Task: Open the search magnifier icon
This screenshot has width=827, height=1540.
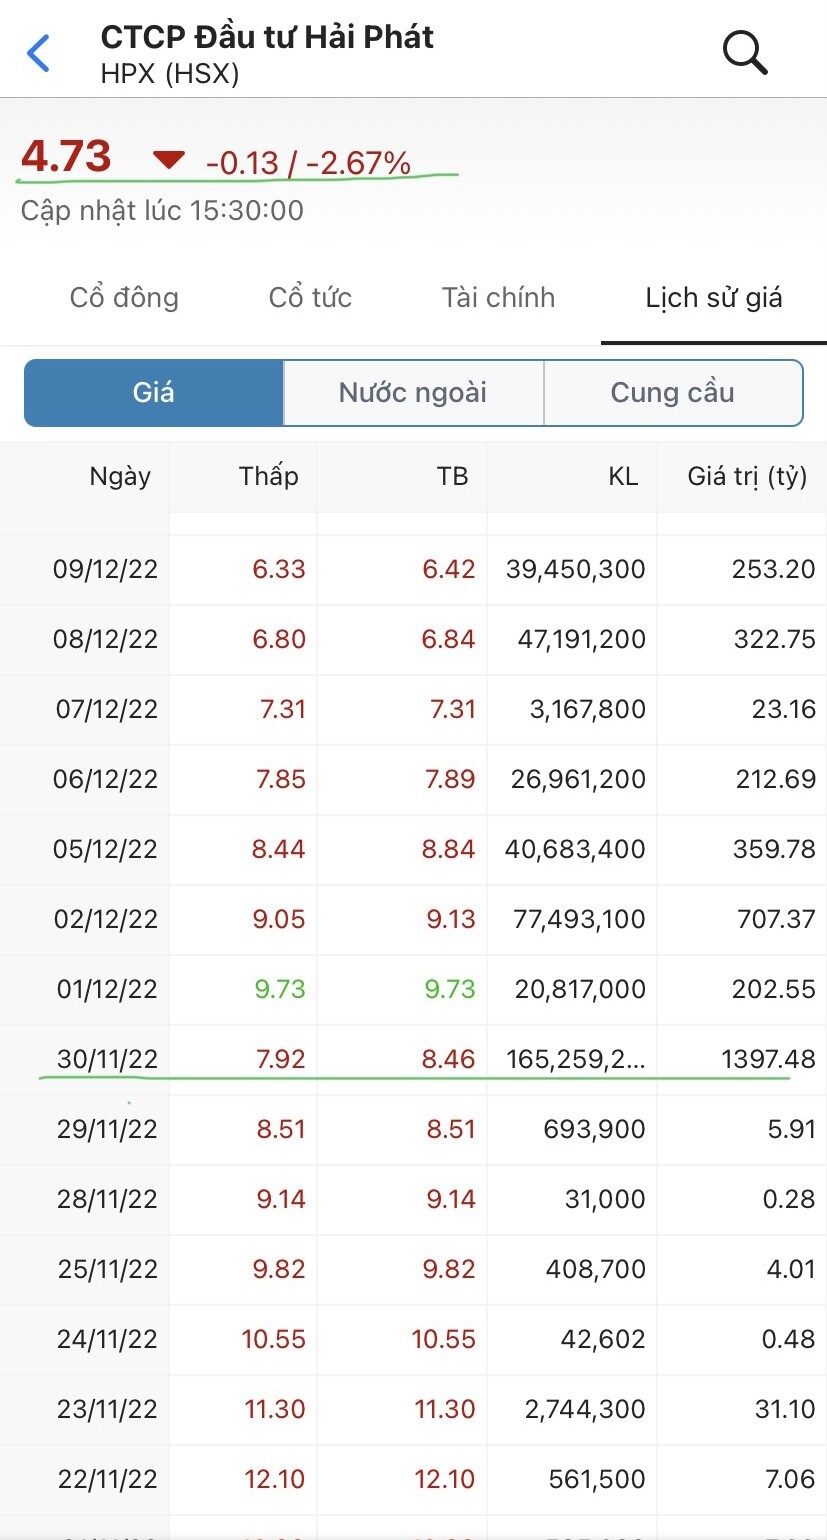Action: 745,52
